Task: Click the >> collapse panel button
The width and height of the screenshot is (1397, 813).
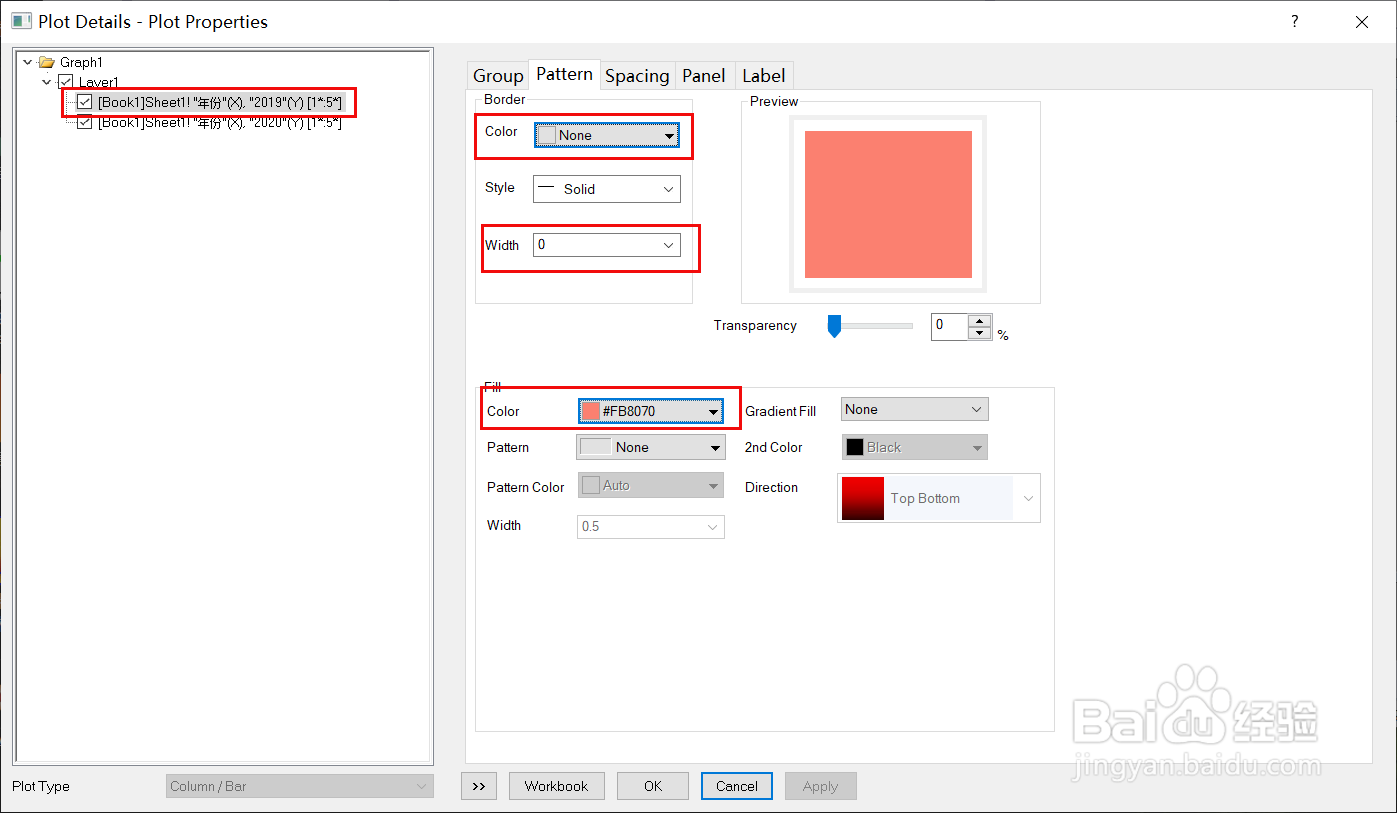Action: tap(479, 786)
